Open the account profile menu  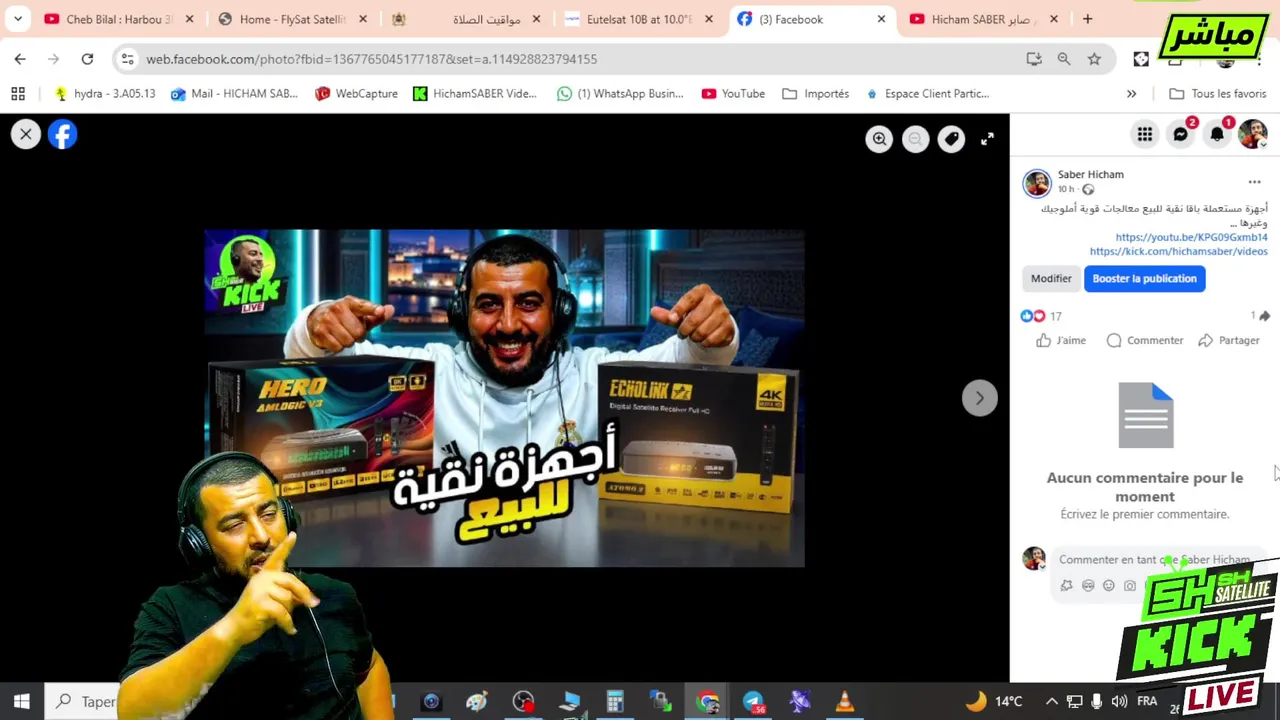(x=1253, y=134)
